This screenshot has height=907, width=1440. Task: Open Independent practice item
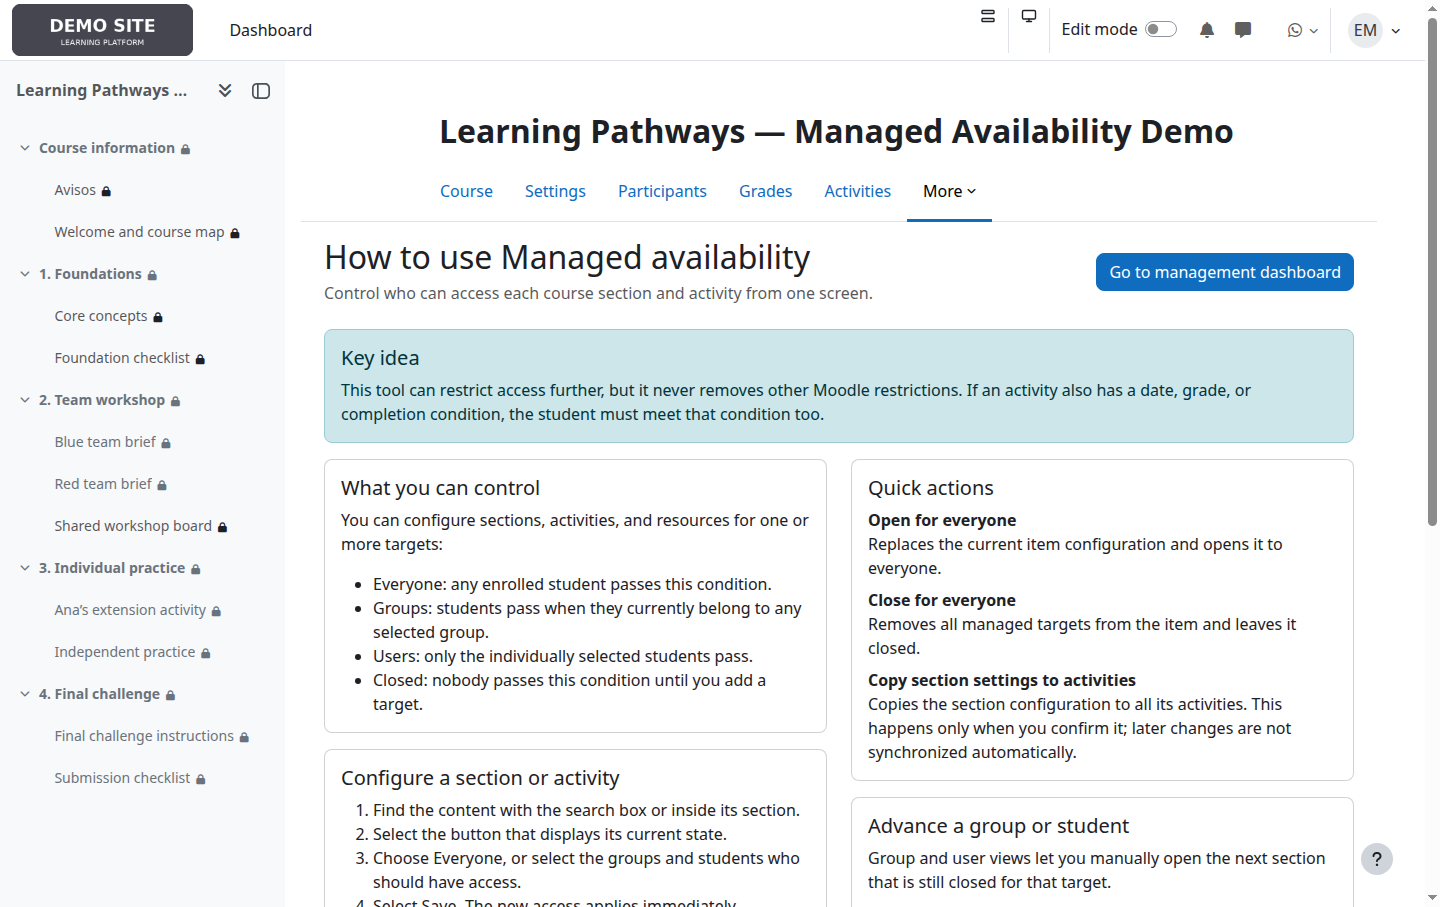point(125,652)
